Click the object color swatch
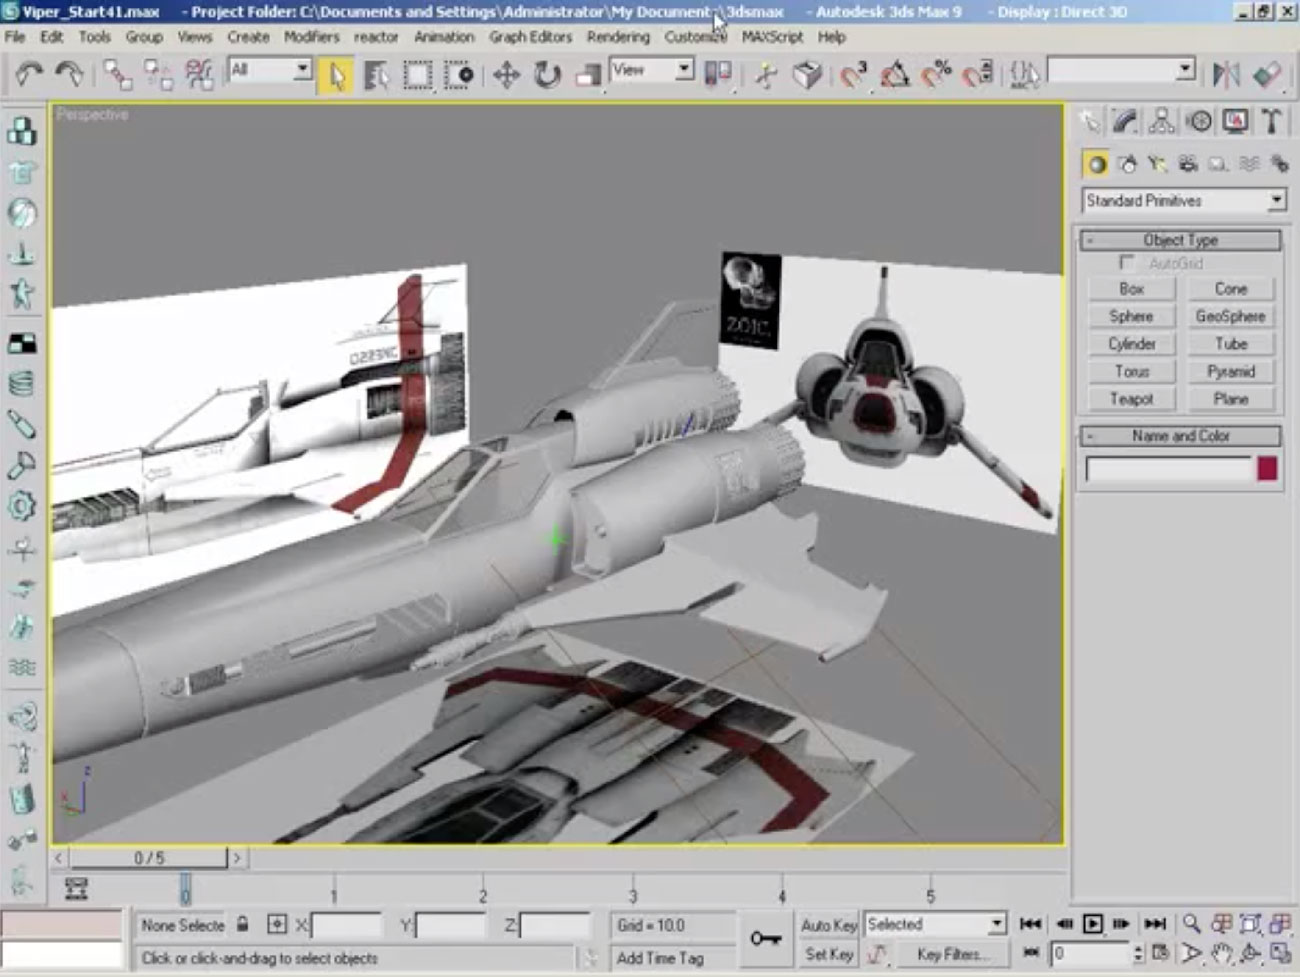1300x977 pixels. 1267,469
